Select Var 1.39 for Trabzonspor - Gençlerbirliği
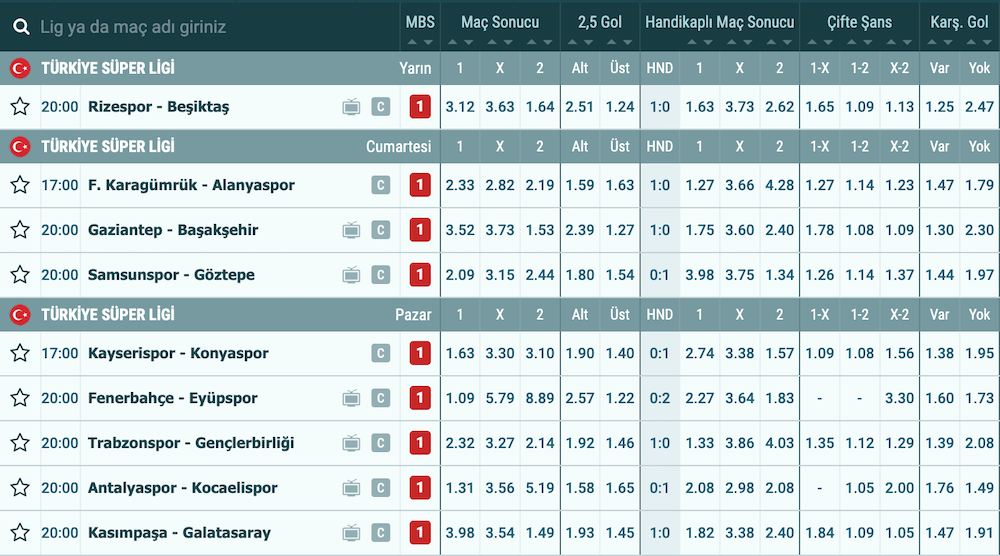 pyautogui.click(x=939, y=443)
